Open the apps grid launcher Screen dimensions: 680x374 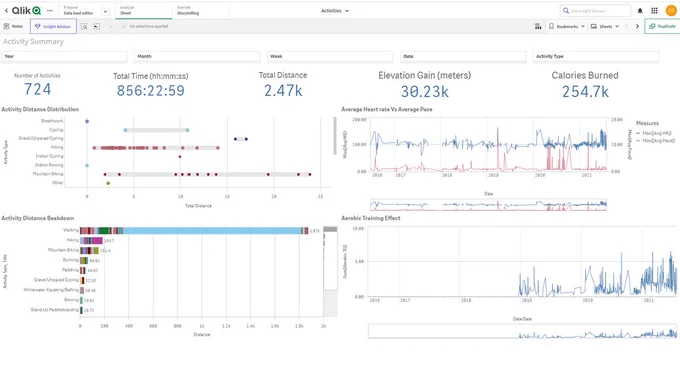654,11
